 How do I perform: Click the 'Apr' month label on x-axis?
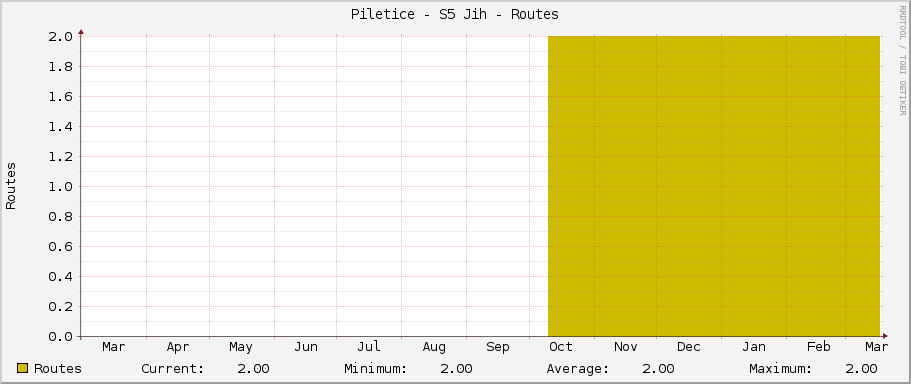178,347
